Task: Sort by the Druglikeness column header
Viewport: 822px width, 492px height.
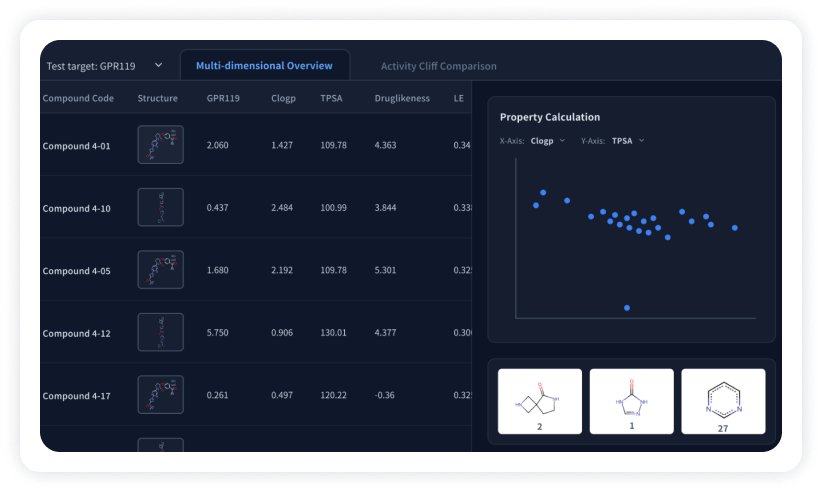Action: click(x=402, y=98)
